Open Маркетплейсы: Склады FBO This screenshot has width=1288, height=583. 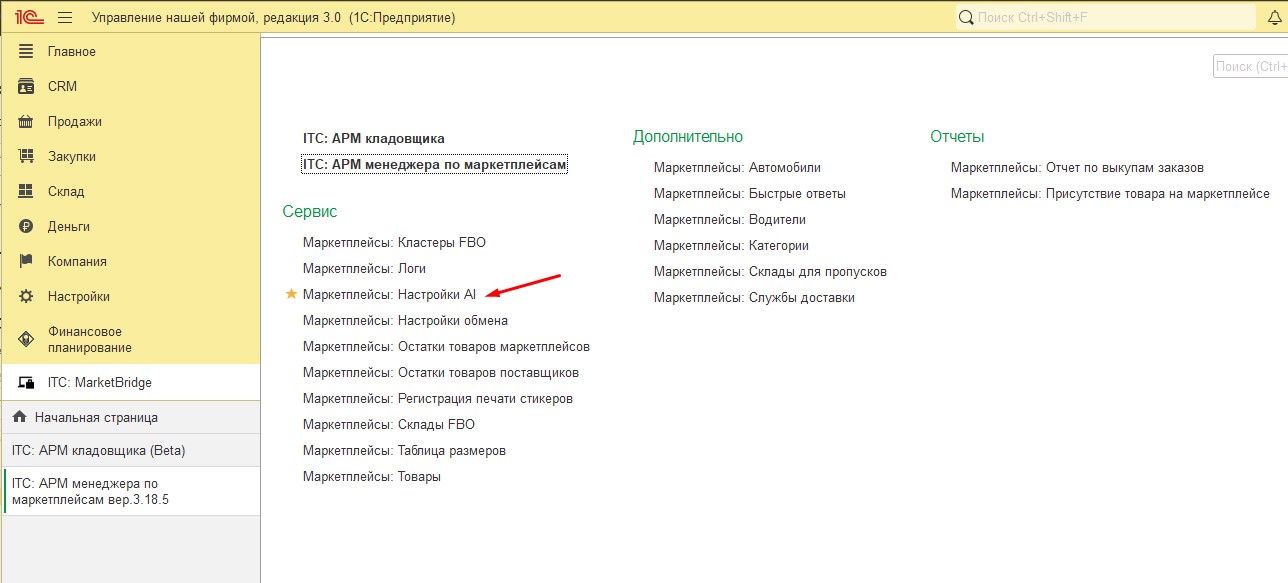pyautogui.click(x=389, y=424)
